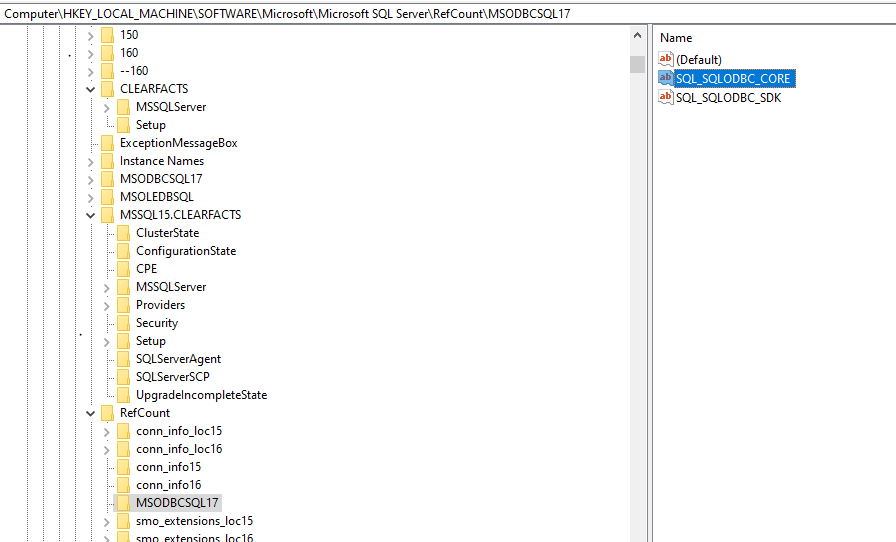The width and height of the screenshot is (896, 542).
Task: Expand the Providers key
Action: tap(106, 306)
